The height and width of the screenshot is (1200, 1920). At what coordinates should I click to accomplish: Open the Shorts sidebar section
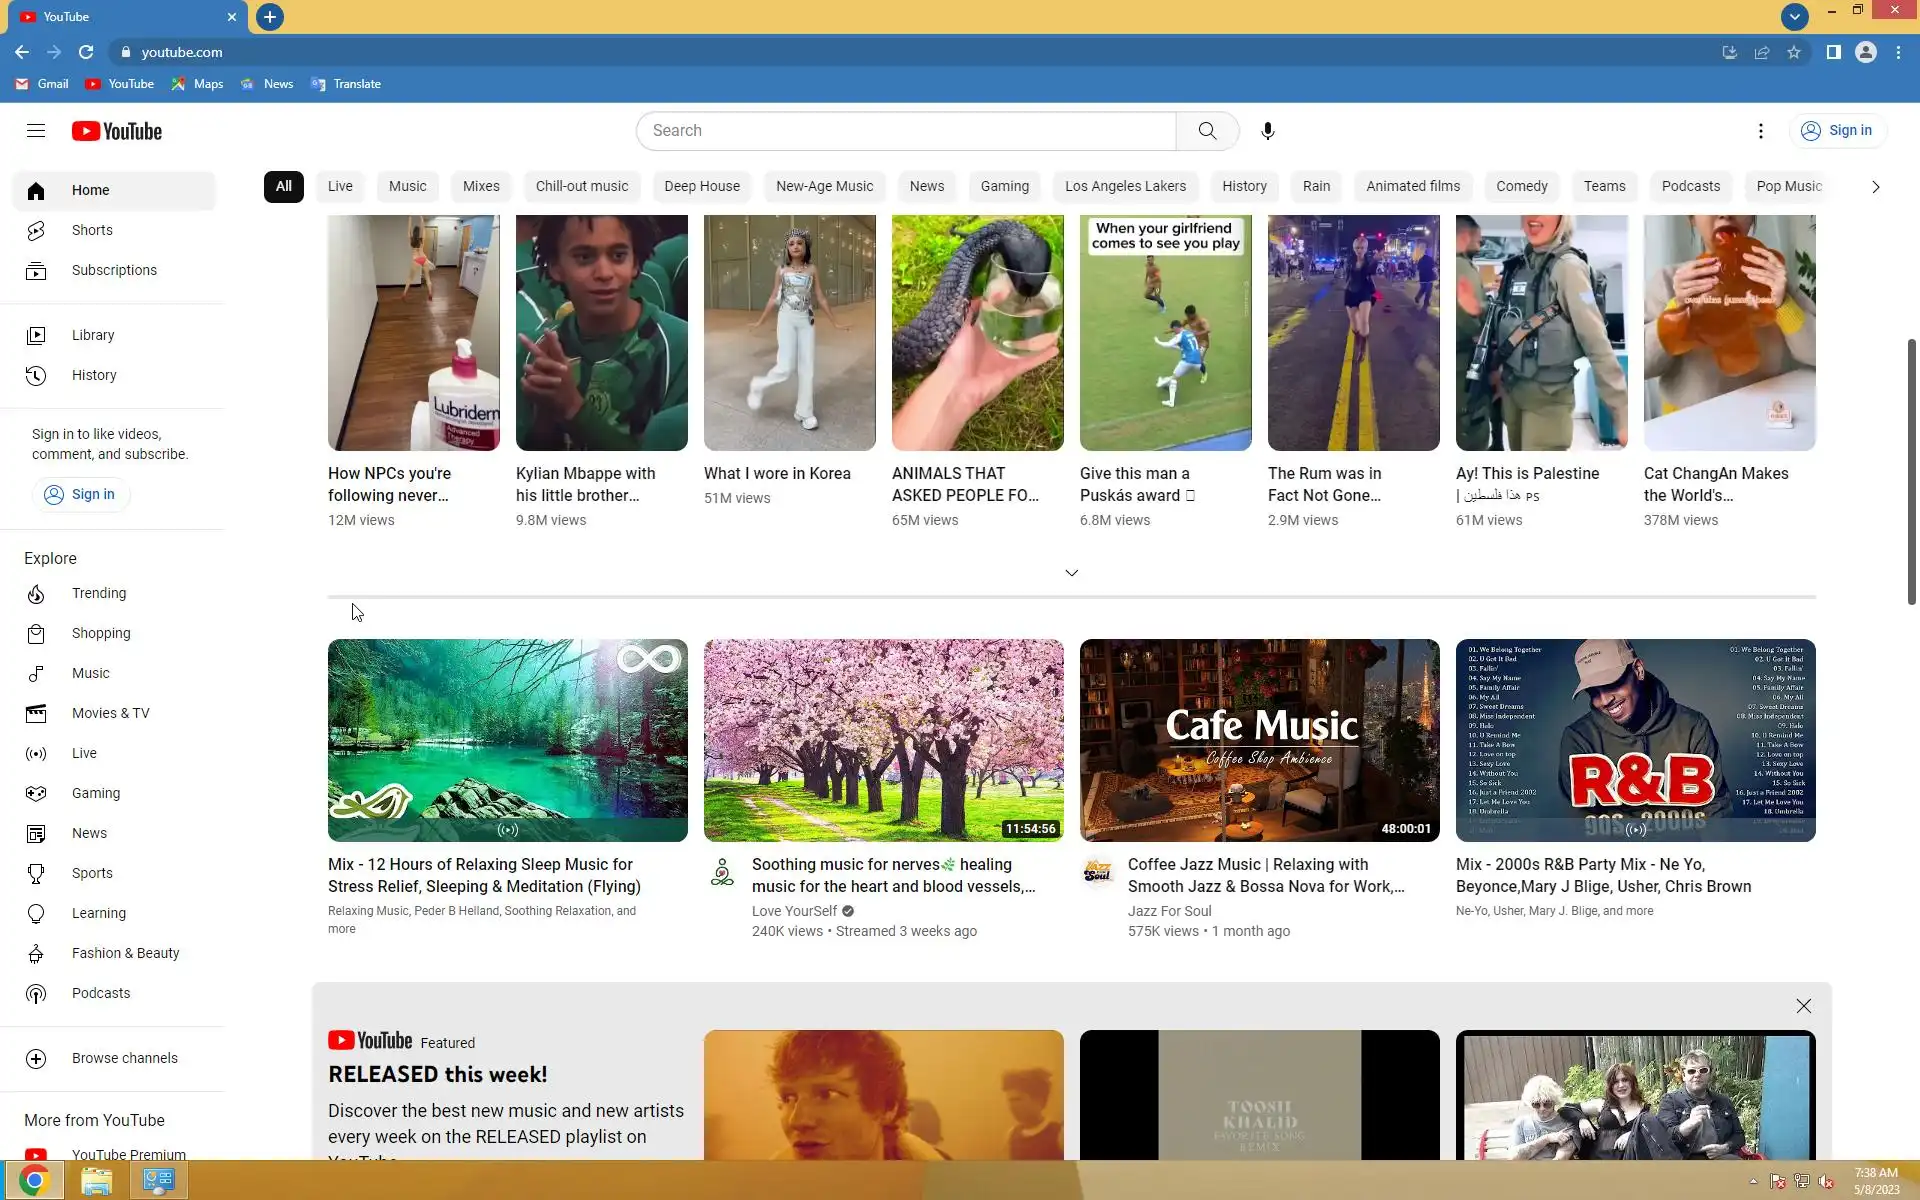point(92,230)
